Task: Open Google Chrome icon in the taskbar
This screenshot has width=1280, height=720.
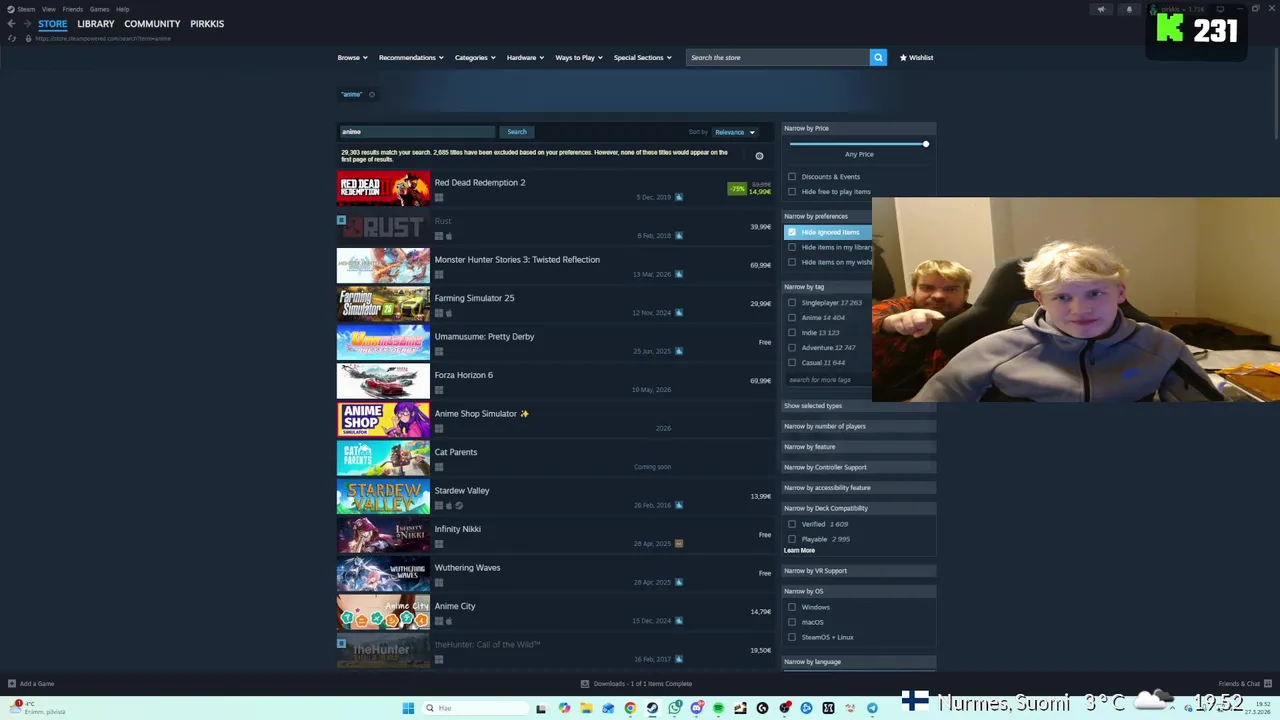Action: (x=630, y=708)
